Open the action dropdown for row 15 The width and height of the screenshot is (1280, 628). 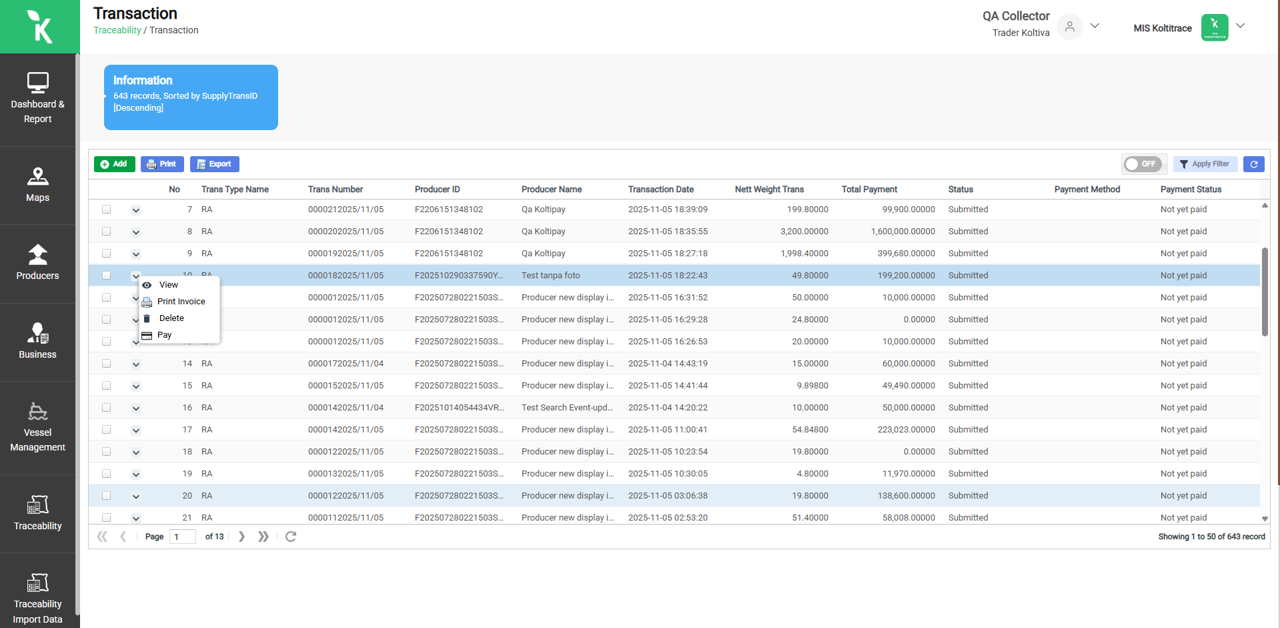click(x=136, y=386)
